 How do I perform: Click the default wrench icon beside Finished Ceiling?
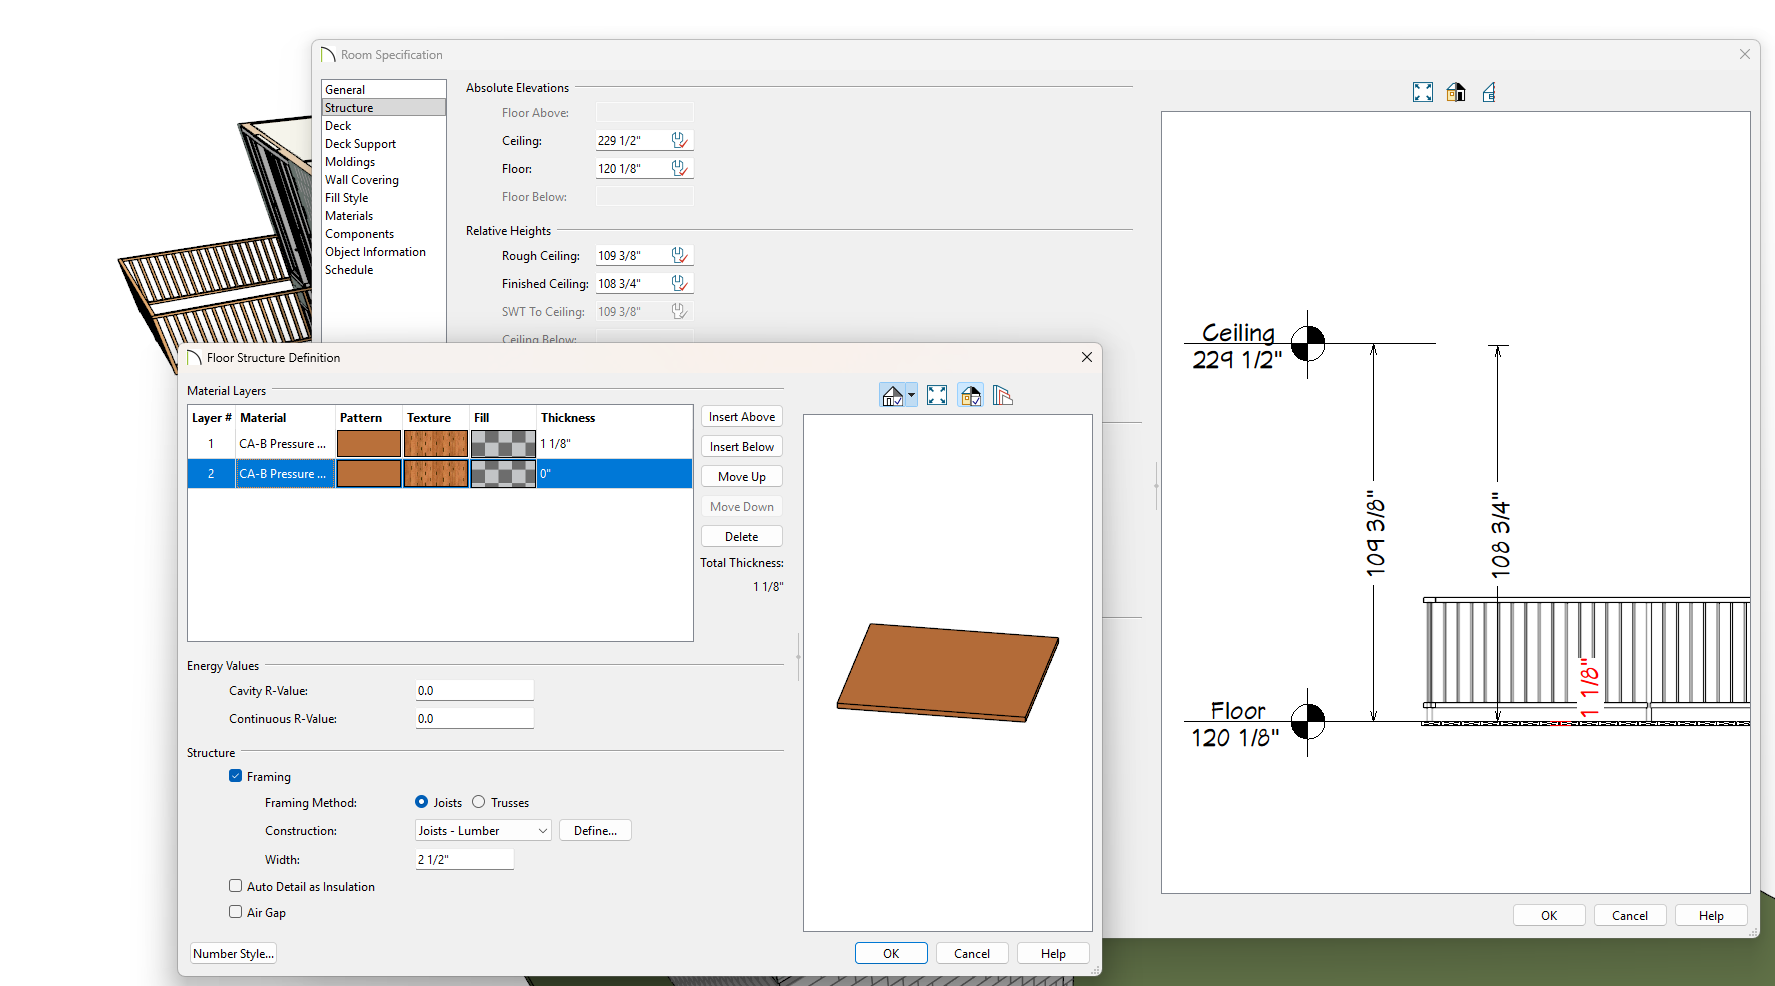click(679, 284)
